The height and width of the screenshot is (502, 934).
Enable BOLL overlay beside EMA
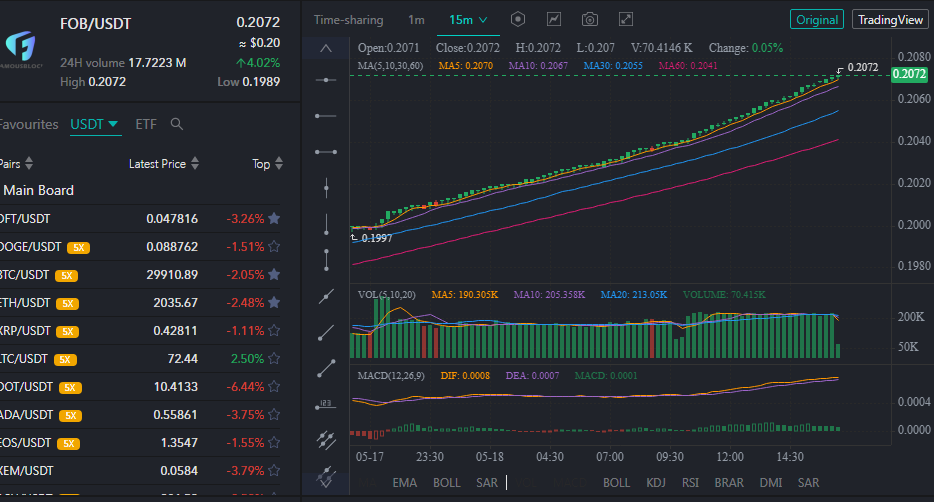click(x=447, y=482)
